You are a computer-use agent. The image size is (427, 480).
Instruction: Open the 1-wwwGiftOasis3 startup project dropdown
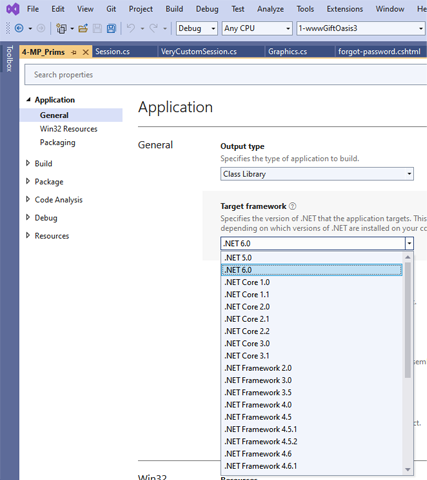coord(361,28)
